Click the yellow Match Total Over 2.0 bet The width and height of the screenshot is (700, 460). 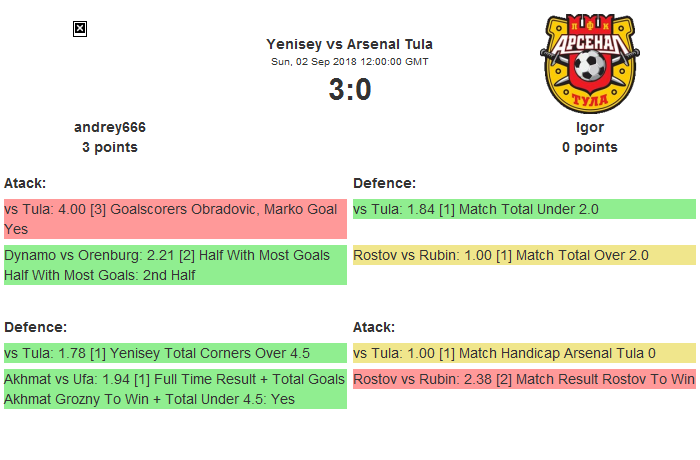pyautogui.click(x=524, y=255)
